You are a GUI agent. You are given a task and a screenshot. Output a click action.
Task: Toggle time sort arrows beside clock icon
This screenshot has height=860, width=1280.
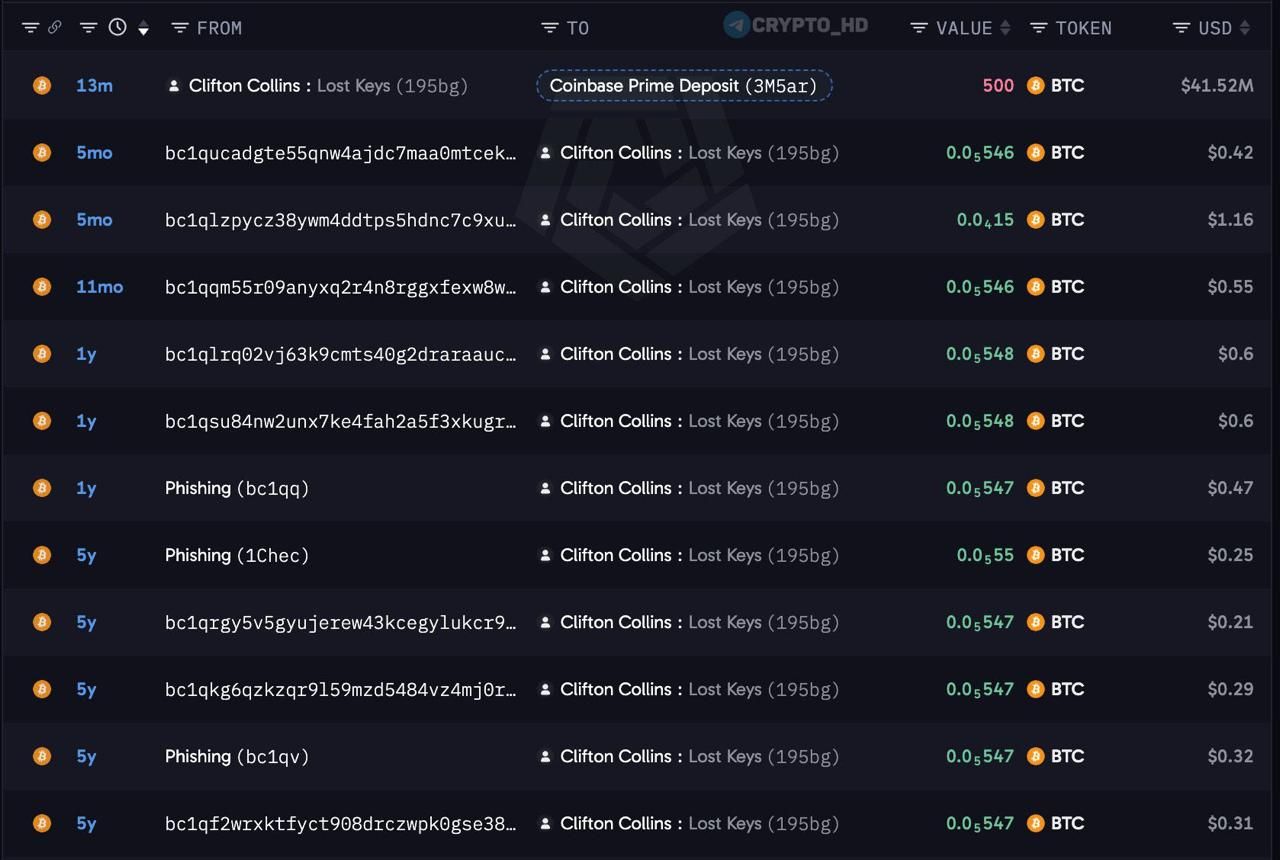pos(144,28)
